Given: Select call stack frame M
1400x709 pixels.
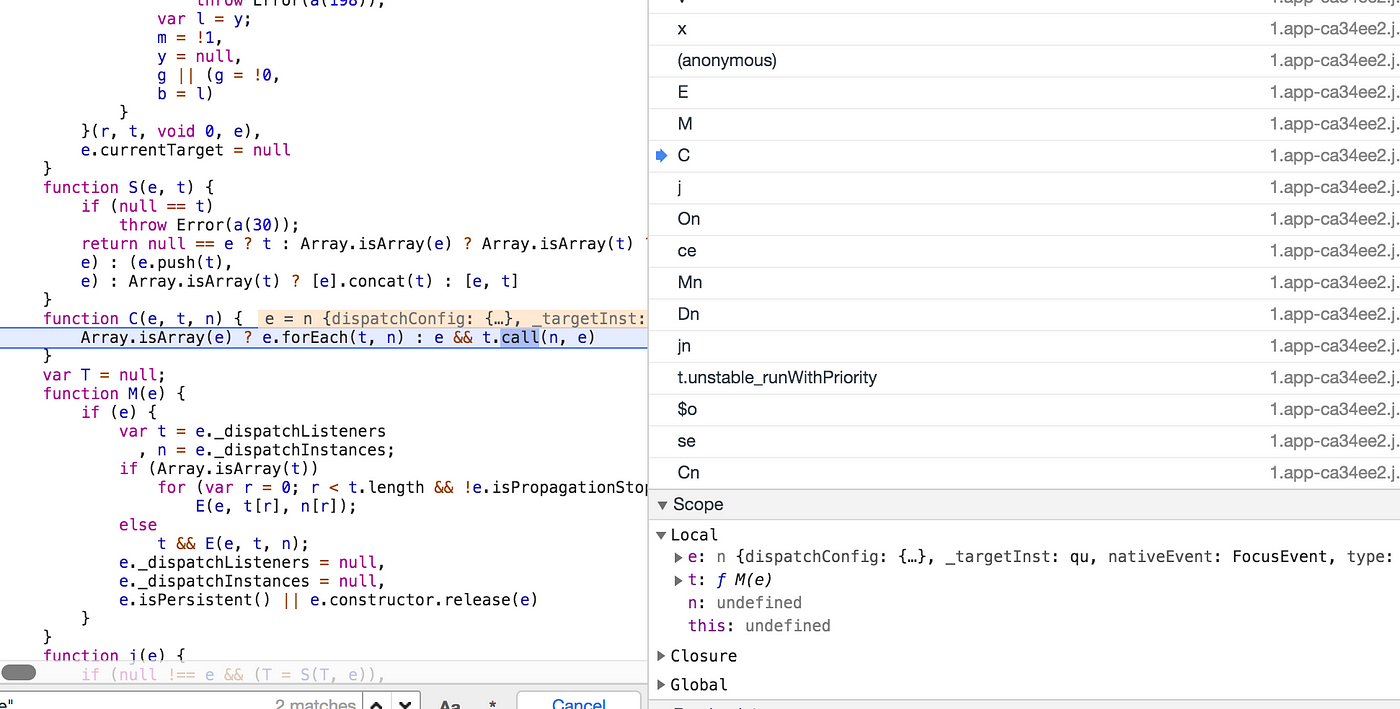Looking at the screenshot, I should (x=1024, y=124).
